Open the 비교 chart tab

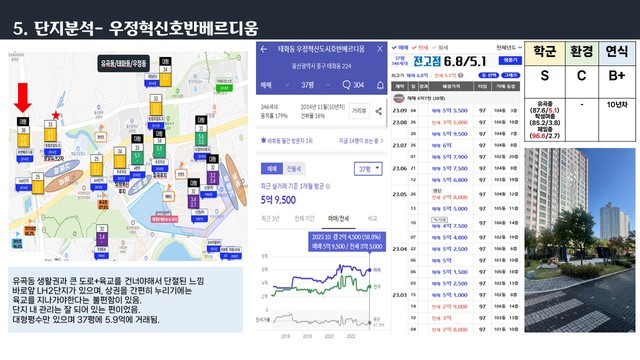(372, 219)
